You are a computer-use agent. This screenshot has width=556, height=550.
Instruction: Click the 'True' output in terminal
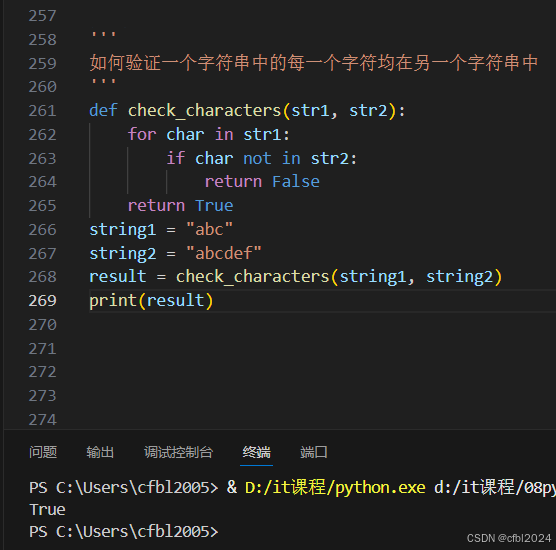(x=48, y=510)
